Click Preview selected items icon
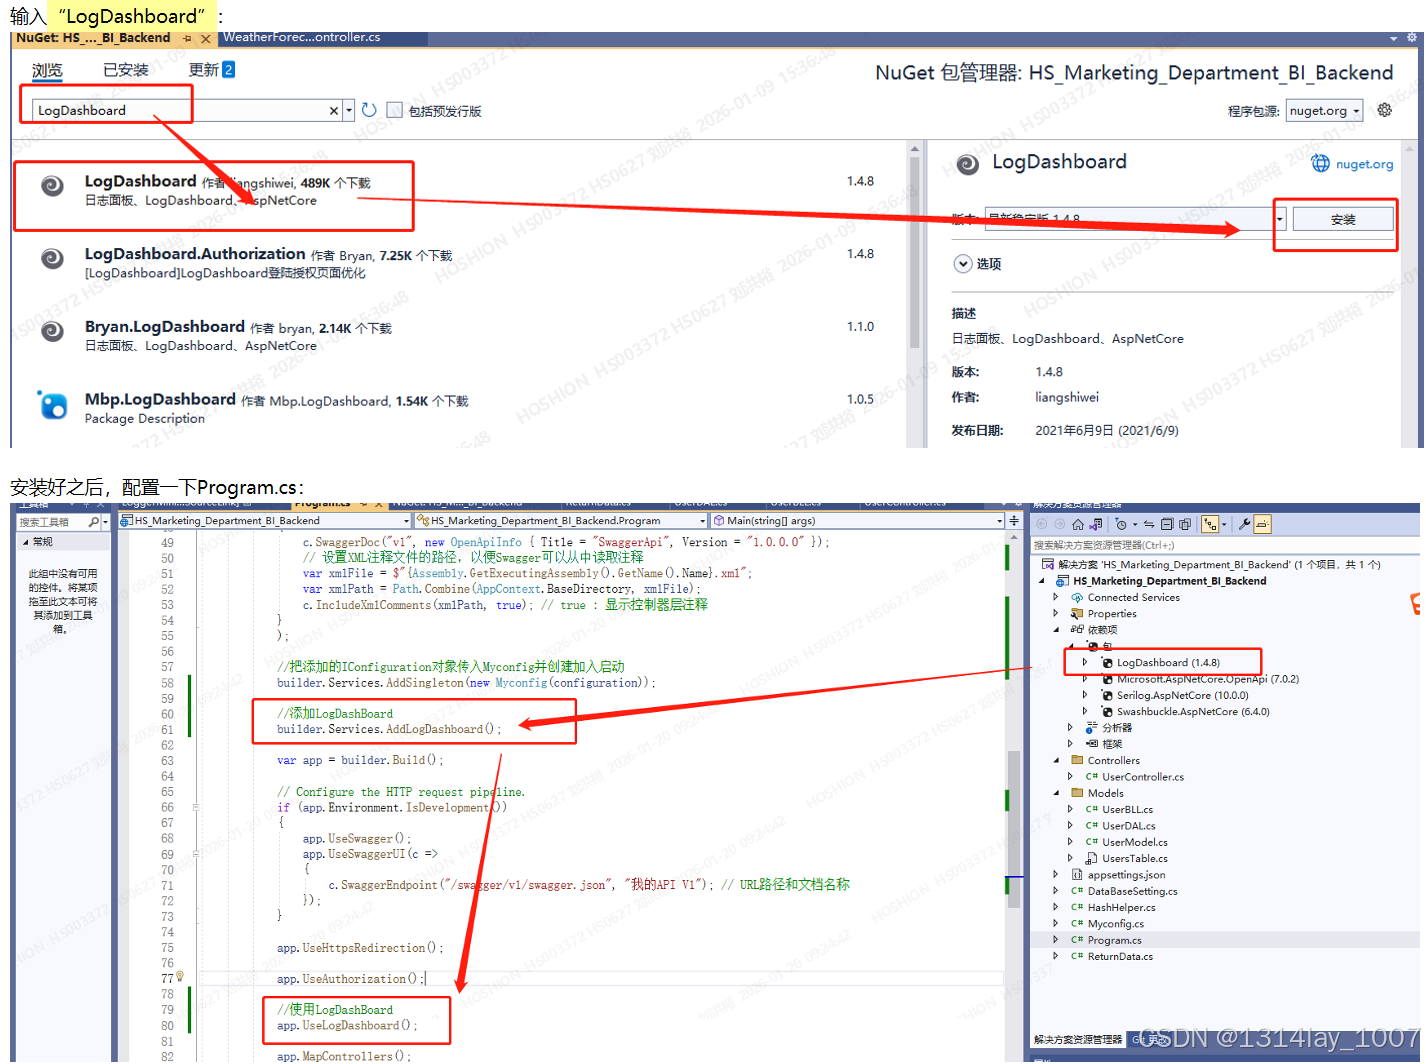1426x1064 pixels. point(1262,524)
